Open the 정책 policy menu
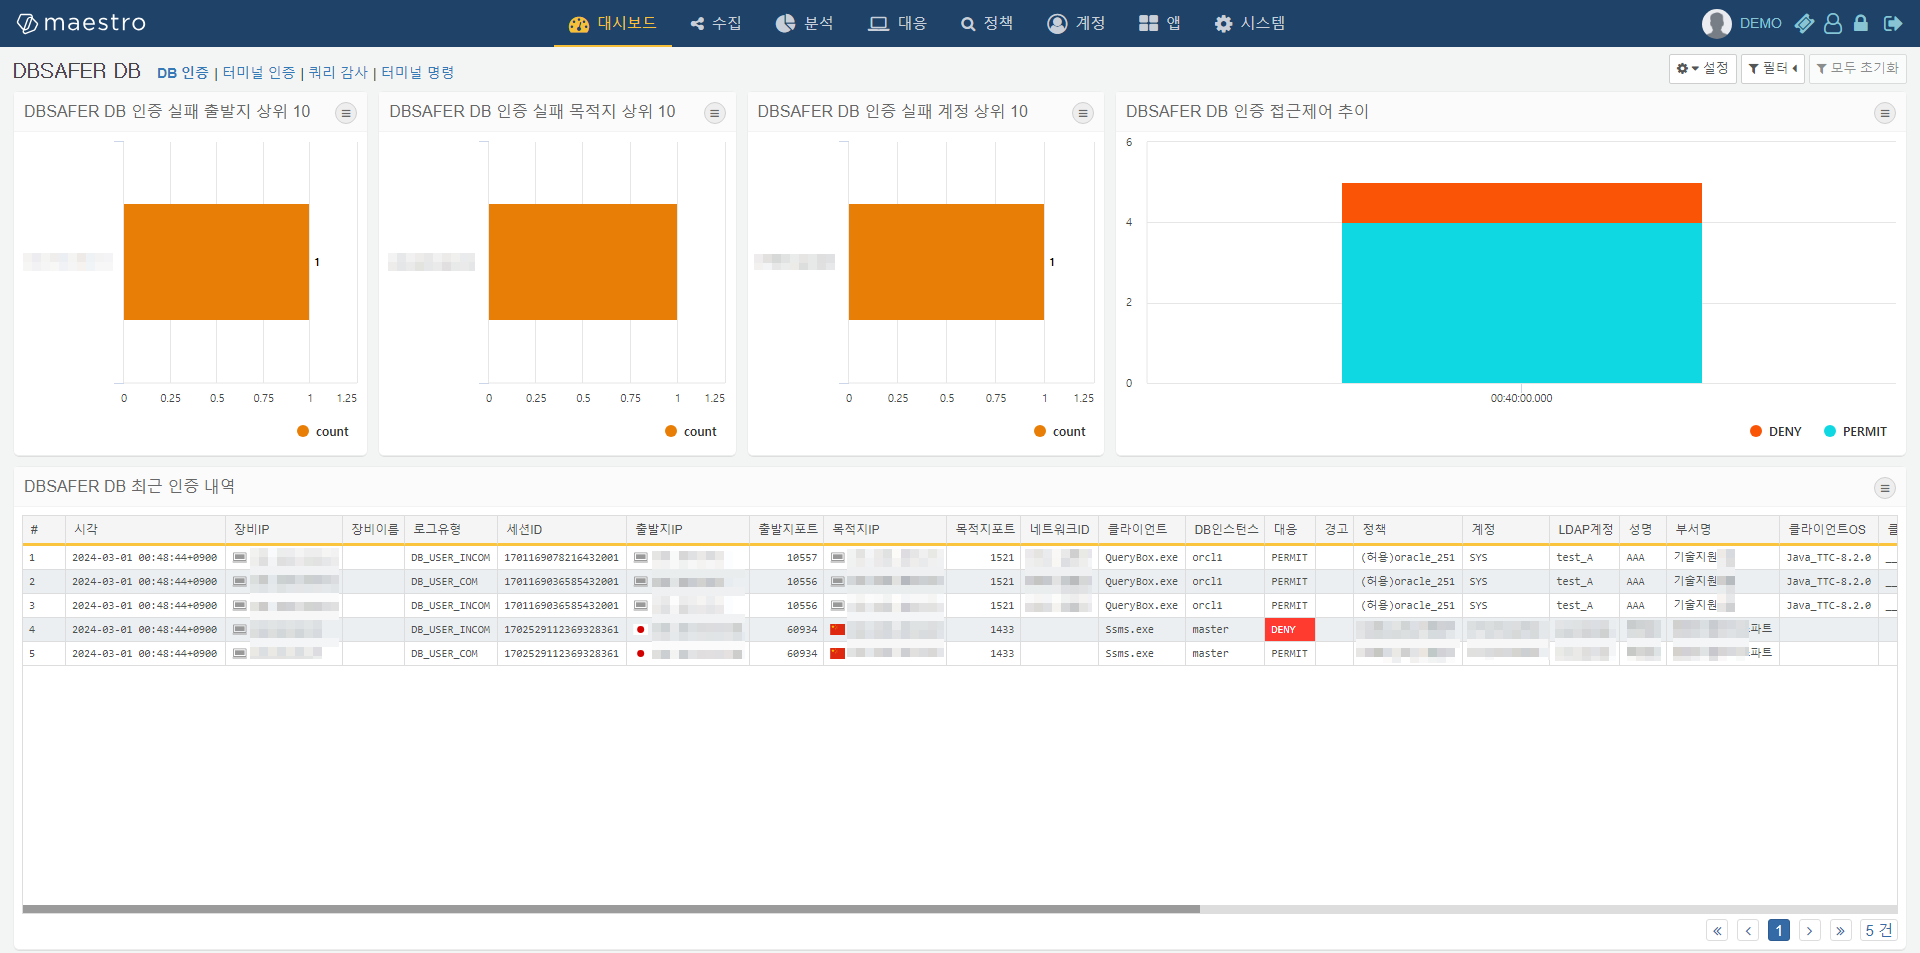 click(x=987, y=23)
